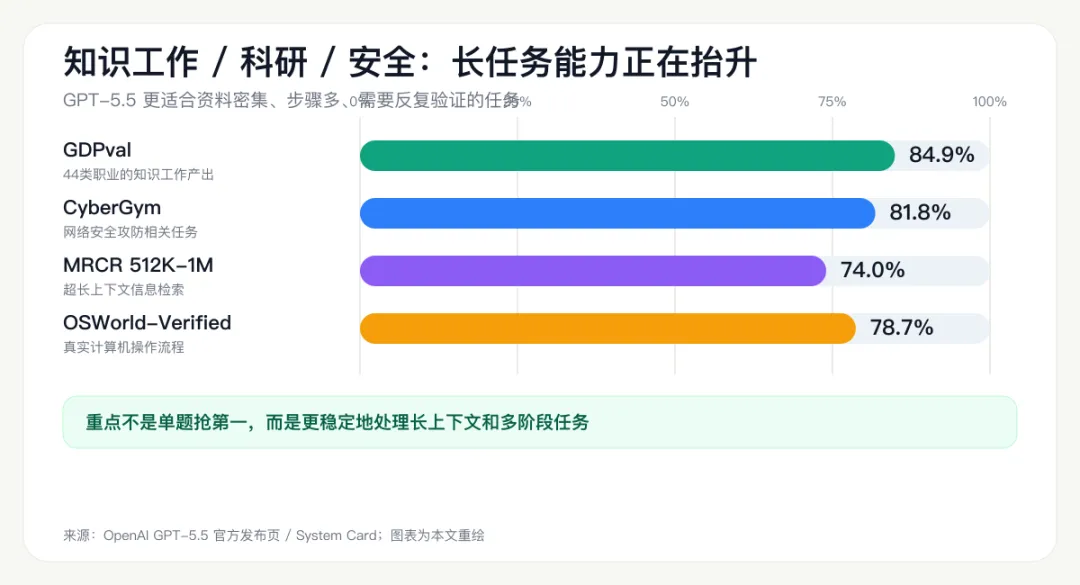Click the purple MRCR bar
This screenshot has height=585, width=1080.
tap(592, 271)
